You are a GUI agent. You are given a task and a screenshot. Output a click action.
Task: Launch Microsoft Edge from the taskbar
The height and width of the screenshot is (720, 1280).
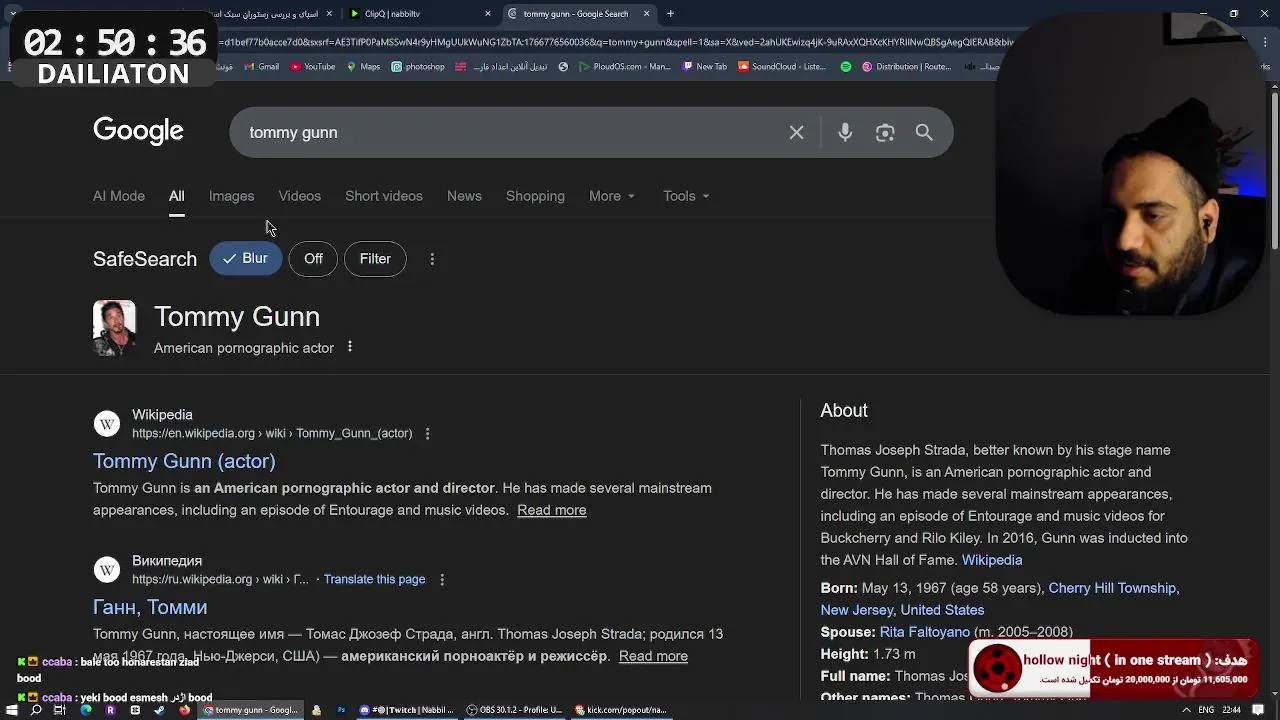point(85,710)
